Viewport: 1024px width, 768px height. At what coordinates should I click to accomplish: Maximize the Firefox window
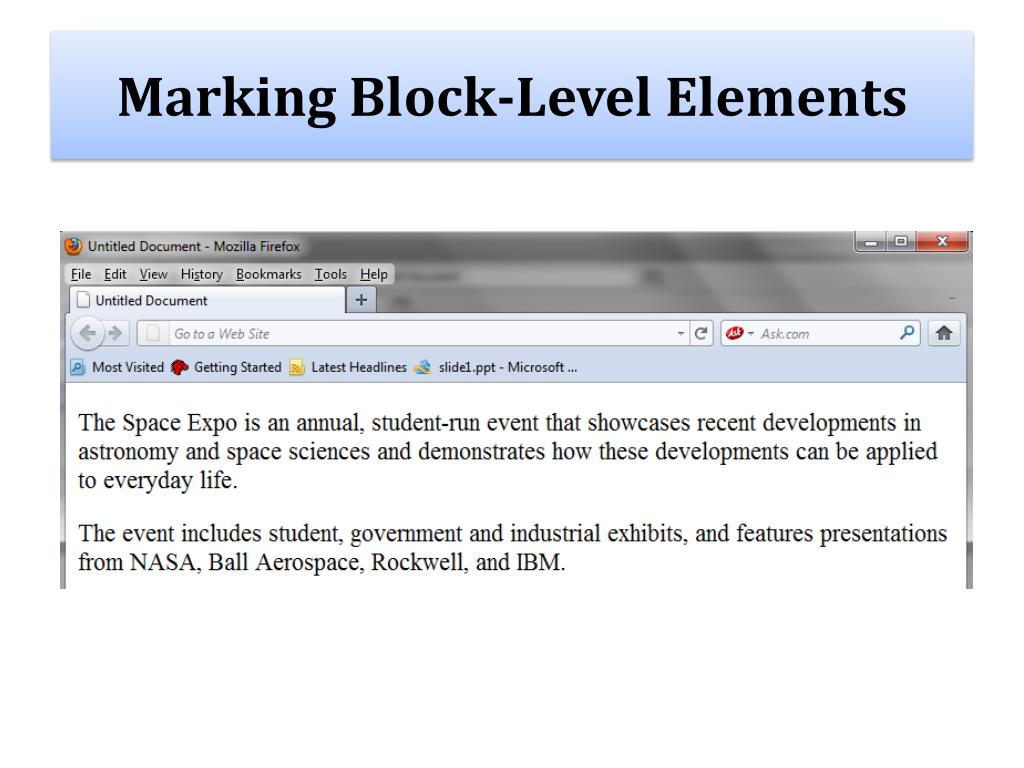(x=901, y=242)
